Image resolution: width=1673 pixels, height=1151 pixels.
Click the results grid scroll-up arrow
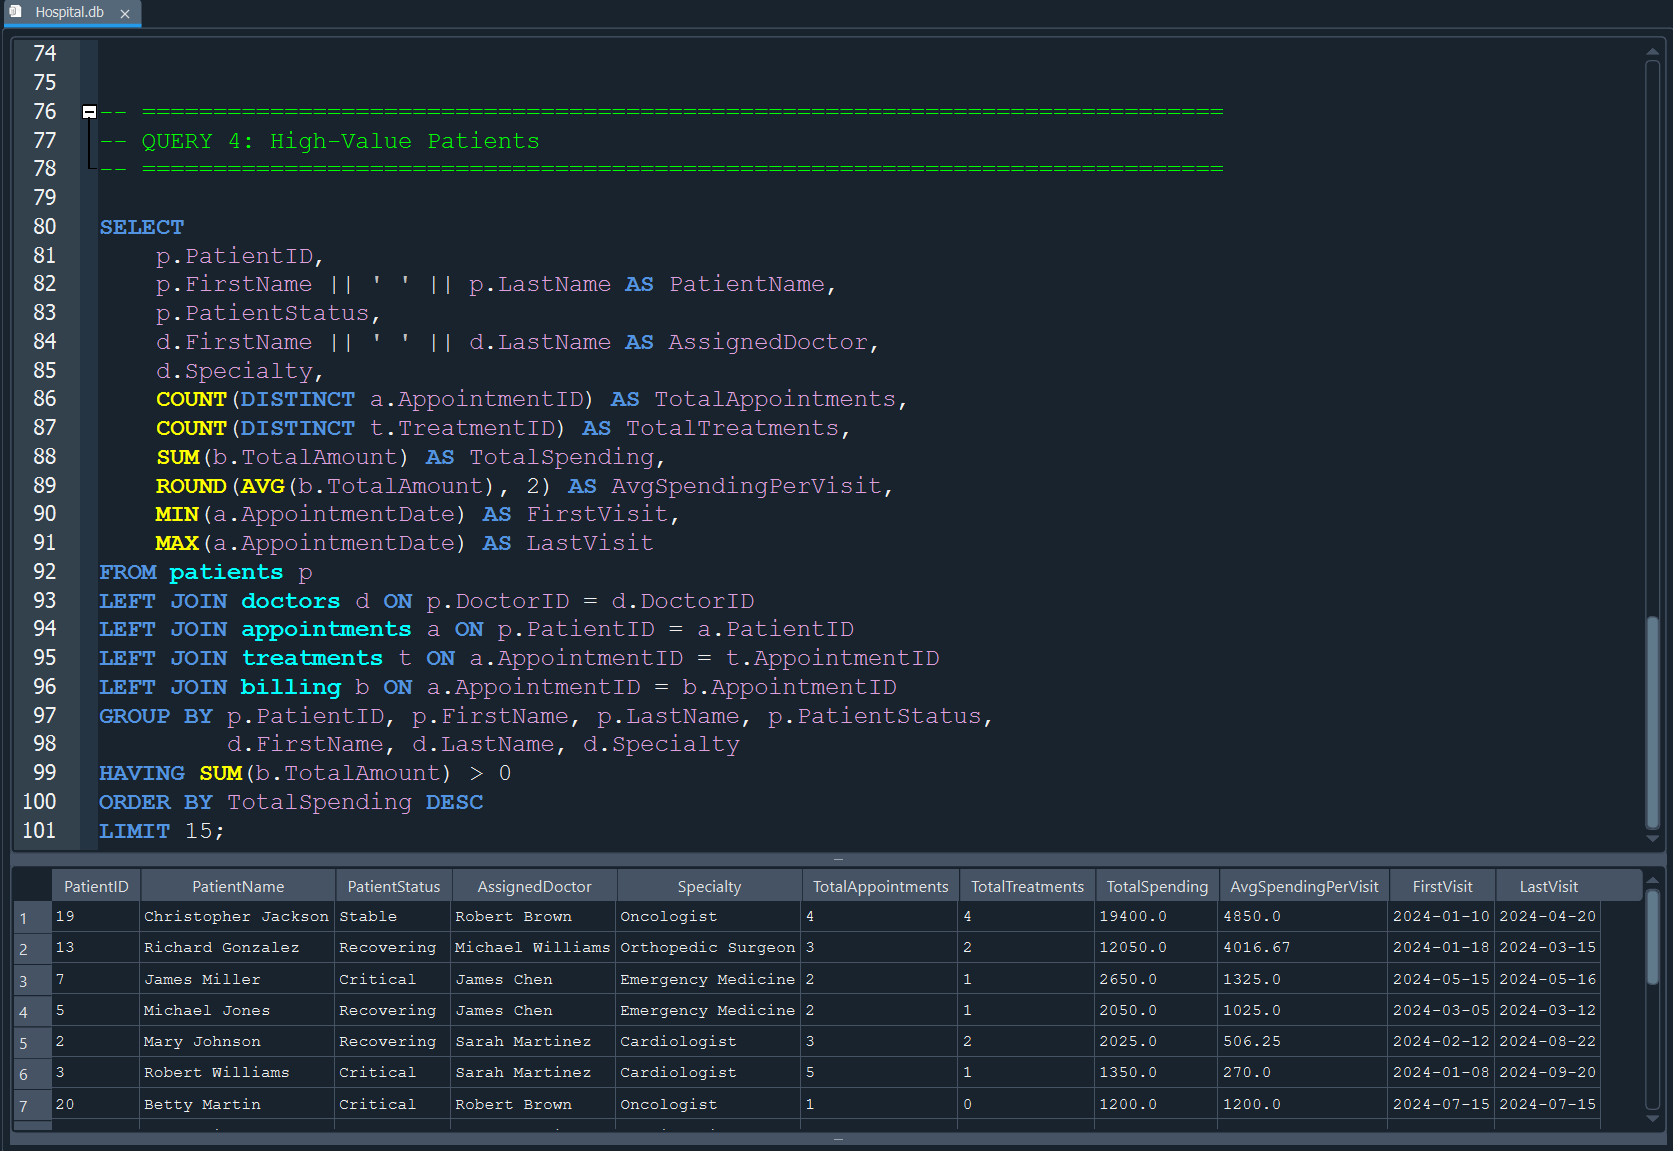tap(1652, 881)
